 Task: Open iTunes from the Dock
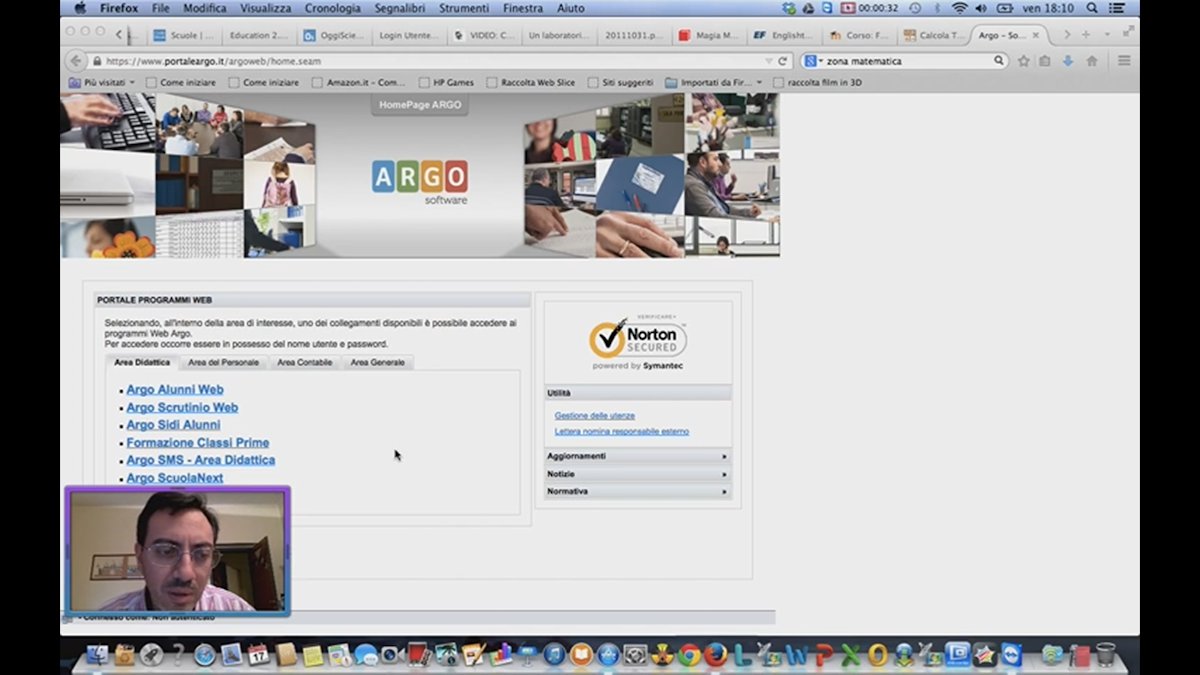(554, 655)
